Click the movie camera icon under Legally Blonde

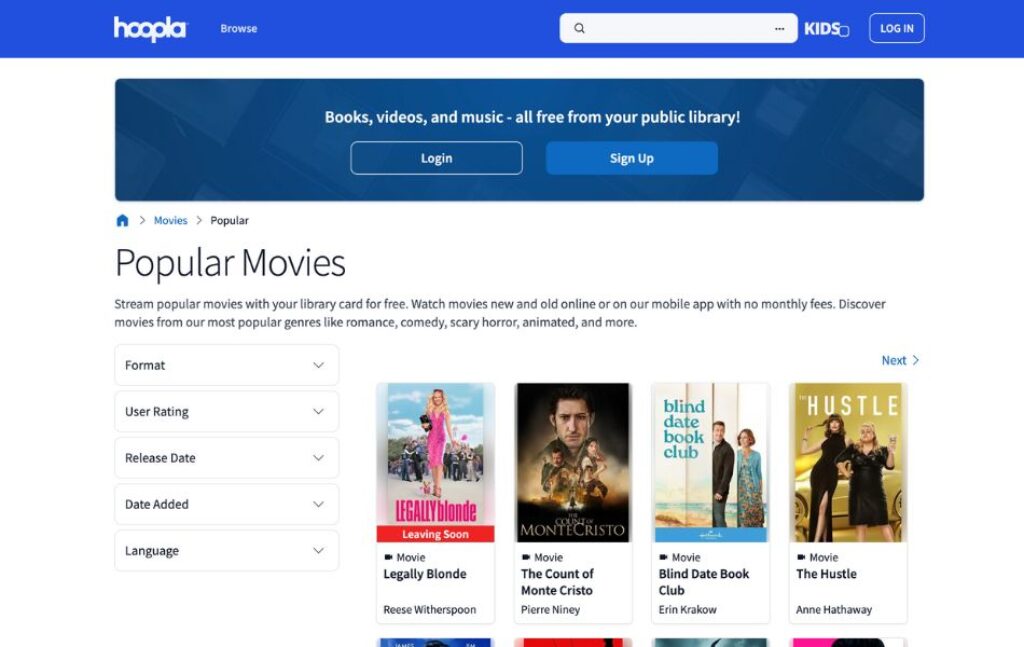tap(388, 558)
